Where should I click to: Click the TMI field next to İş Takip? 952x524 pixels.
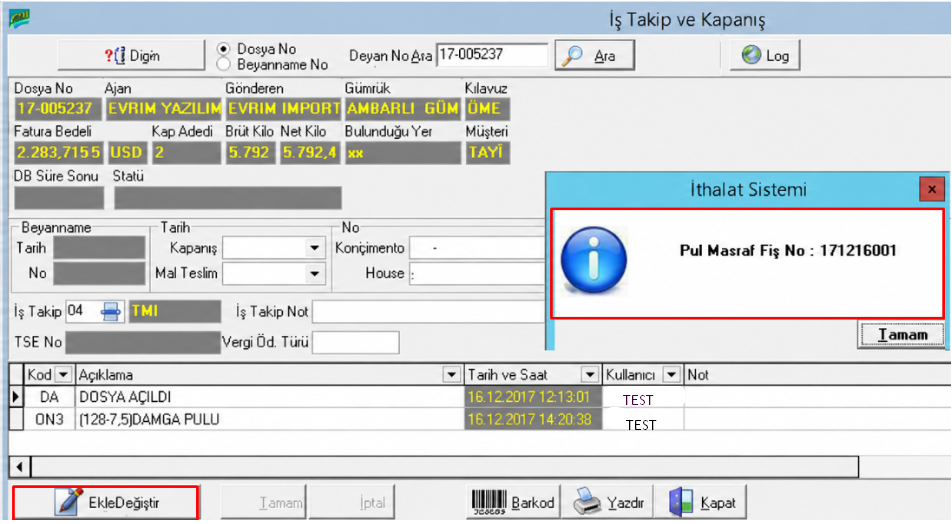[175, 311]
